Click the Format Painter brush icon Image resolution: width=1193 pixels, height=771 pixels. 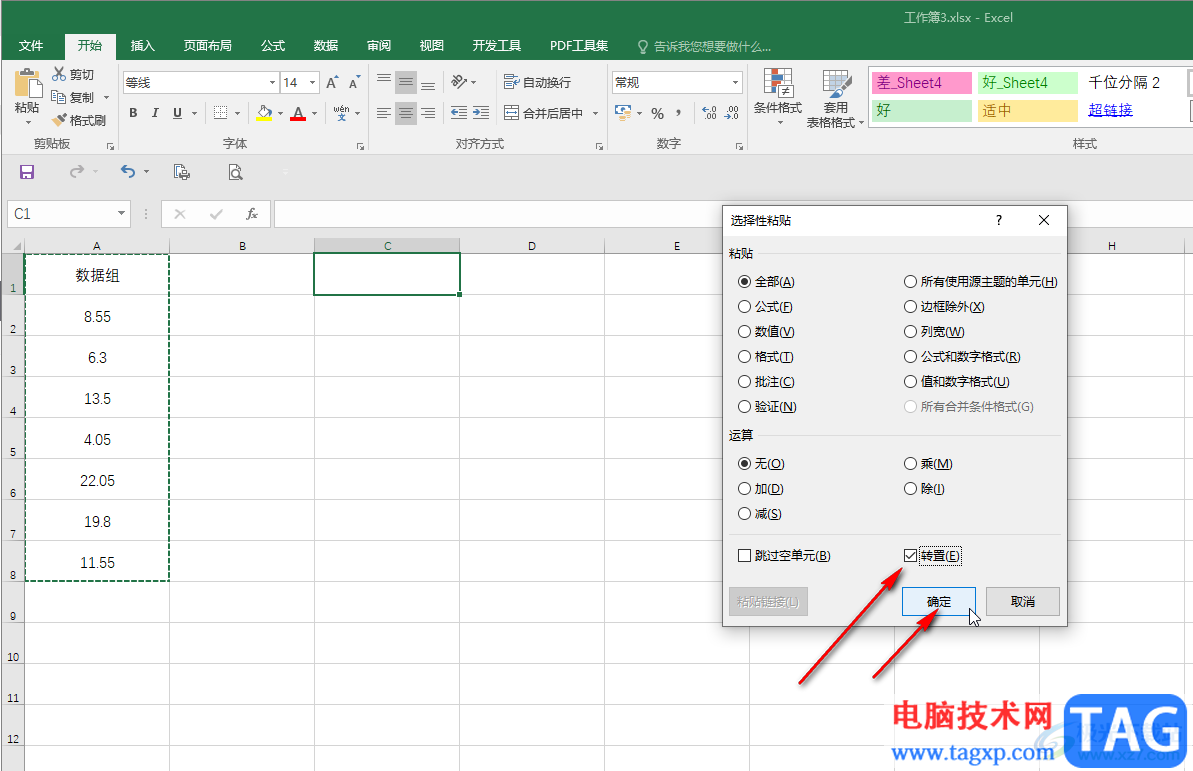pyautogui.click(x=60, y=120)
